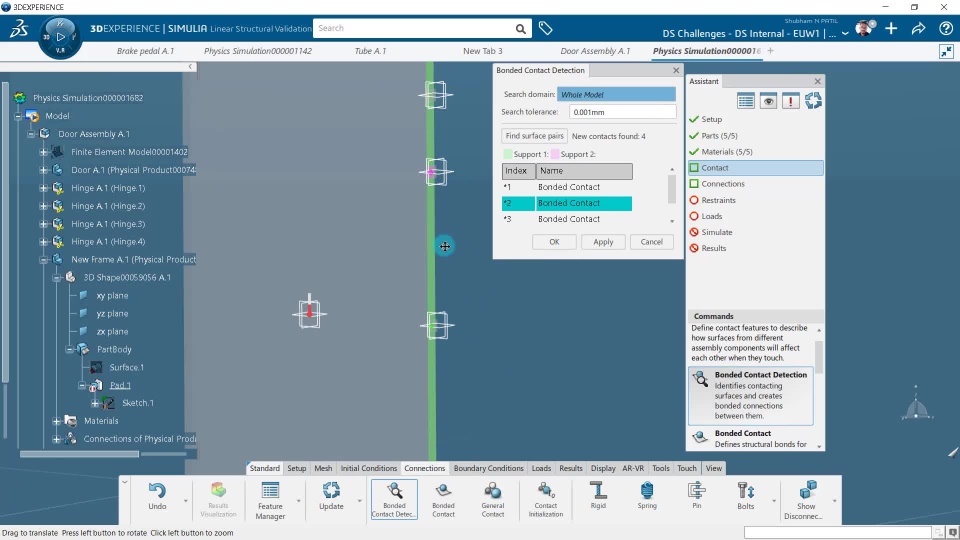Close the Bonded Contact Detection dialog
This screenshot has width=960, height=540.
click(676, 70)
